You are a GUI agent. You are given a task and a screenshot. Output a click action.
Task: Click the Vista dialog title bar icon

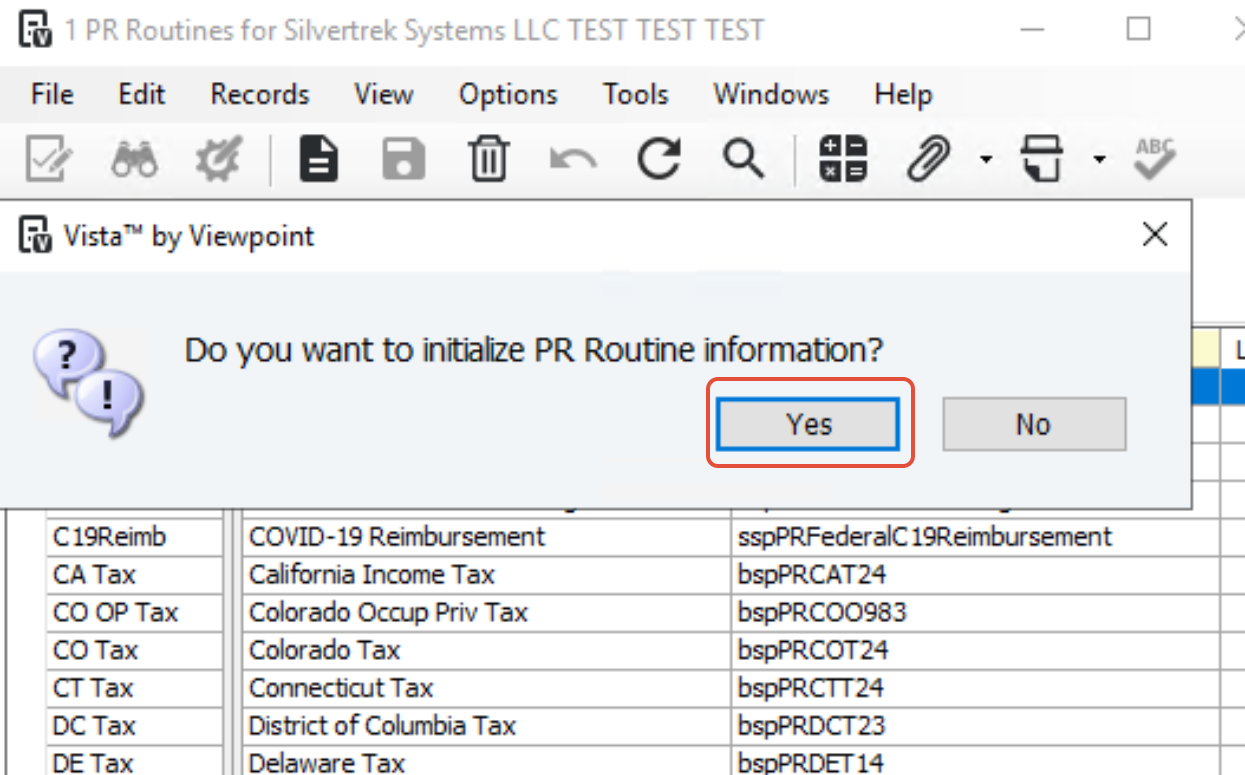(36, 236)
